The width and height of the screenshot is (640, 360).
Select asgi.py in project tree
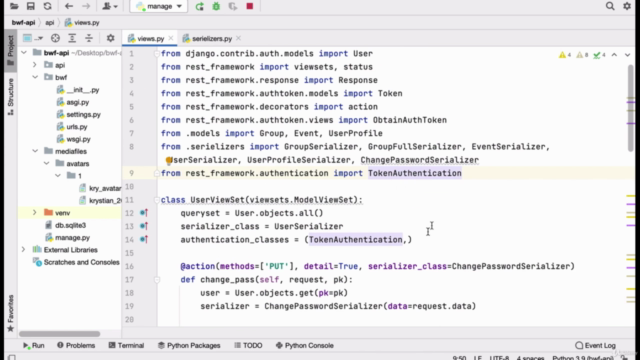tap(73, 102)
